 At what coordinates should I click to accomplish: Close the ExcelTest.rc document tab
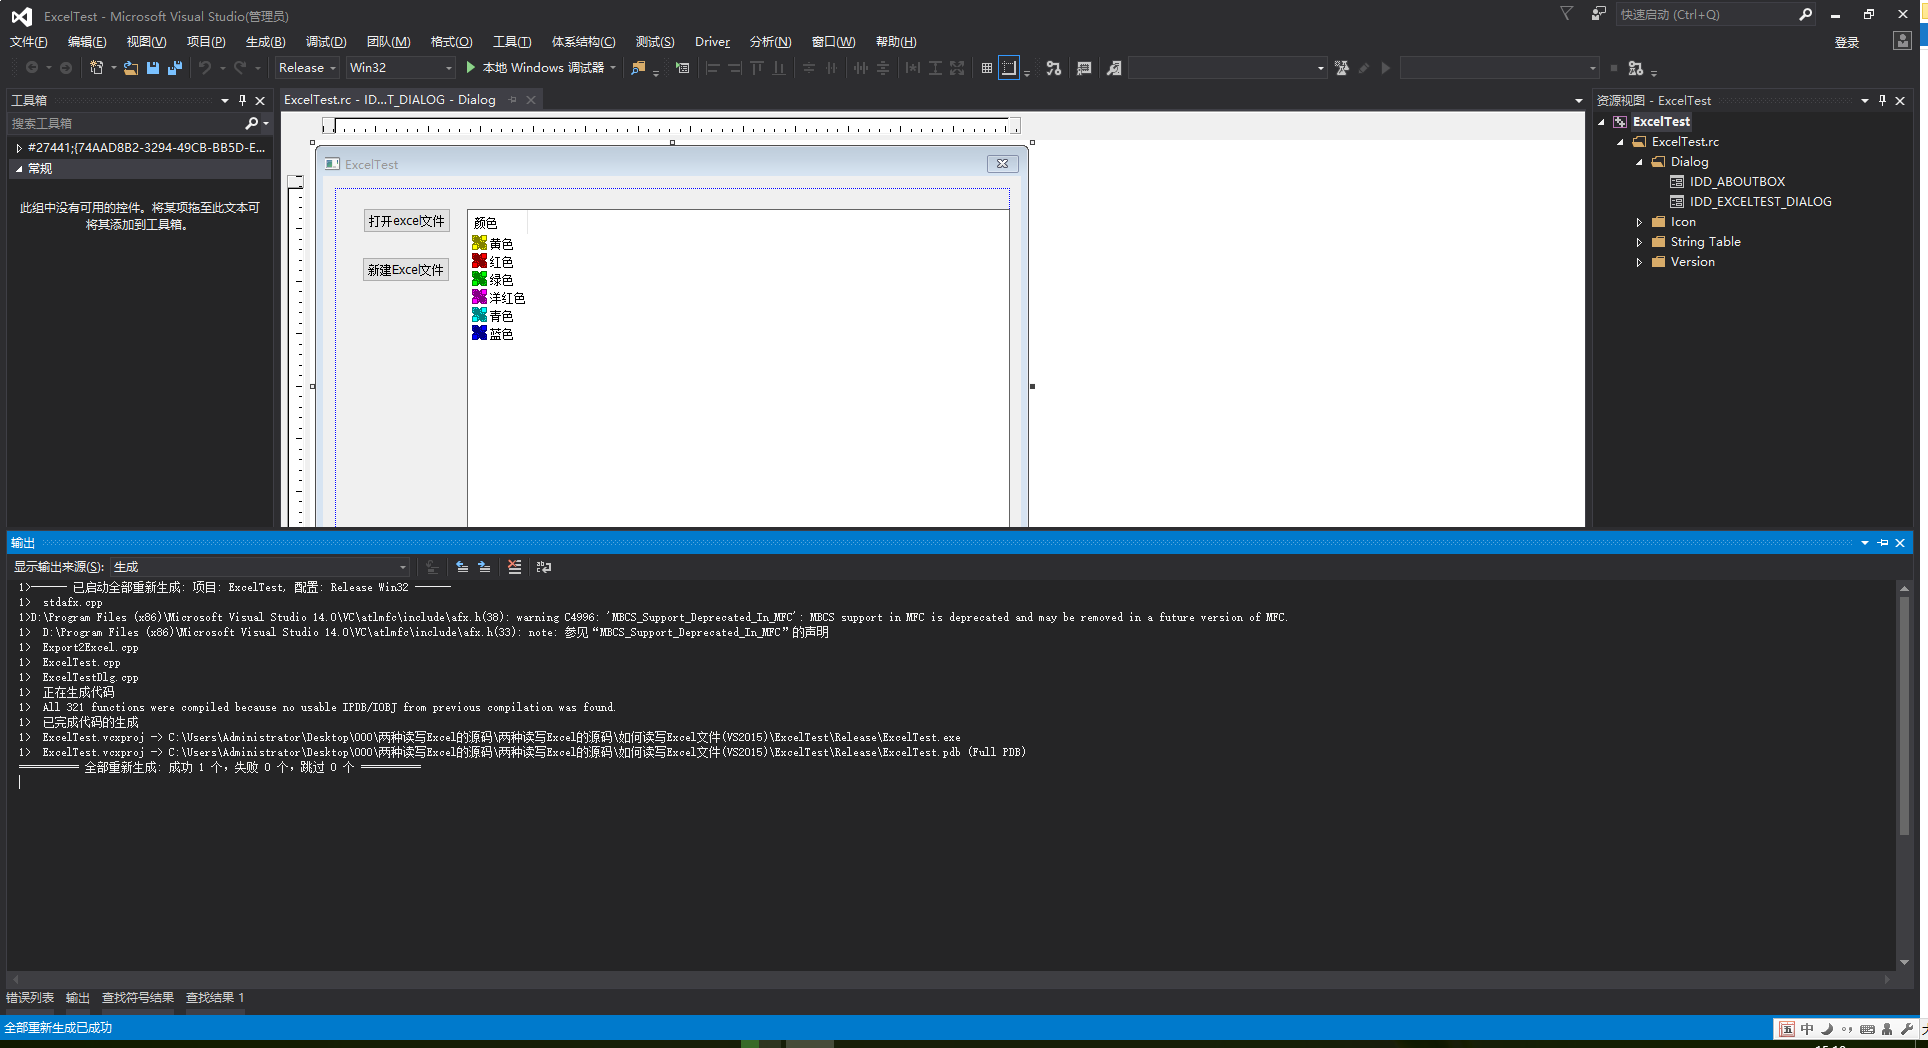[x=531, y=99]
